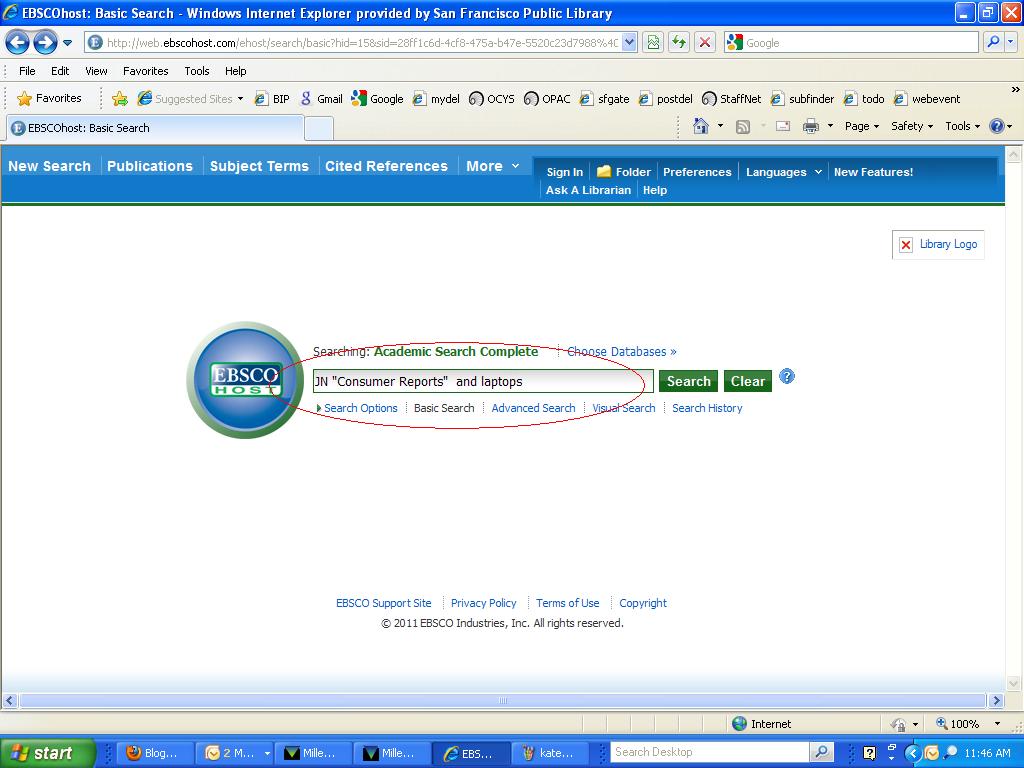
Task: Open the Suggested Sites dropdown
Action: [191, 99]
